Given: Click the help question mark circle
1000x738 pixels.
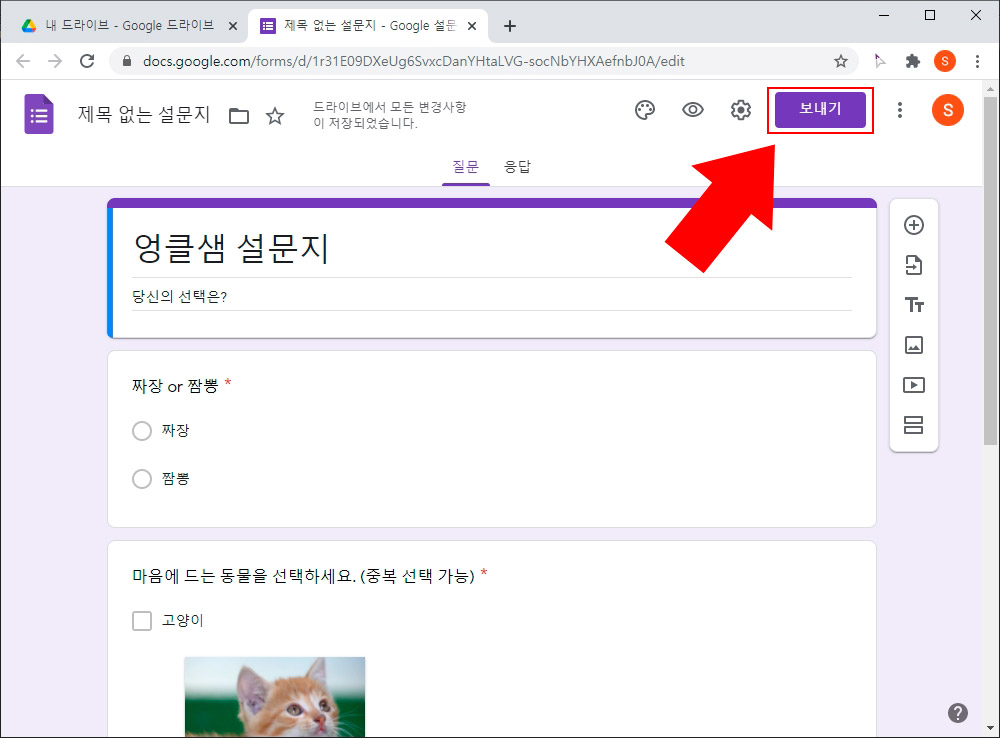Looking at the screenshot, I should pyautogui.click(x=957, y=713).
